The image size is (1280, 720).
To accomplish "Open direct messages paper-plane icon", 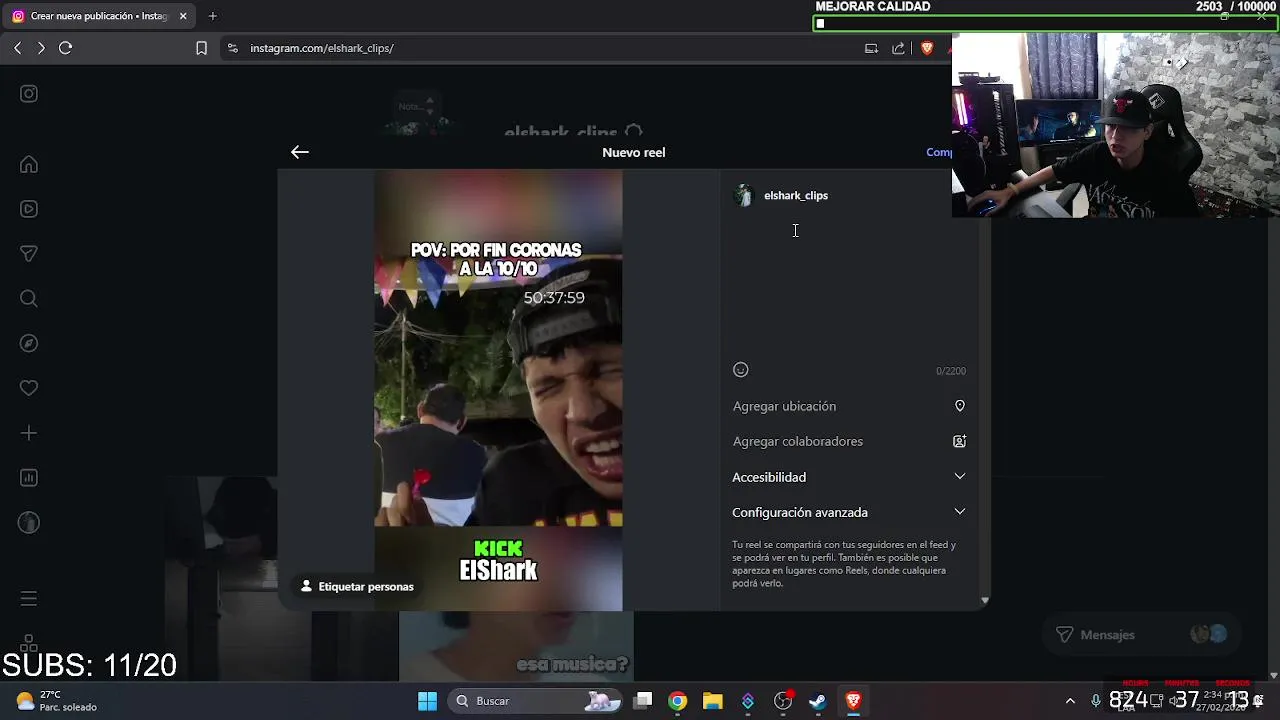I will coord(29,254).
